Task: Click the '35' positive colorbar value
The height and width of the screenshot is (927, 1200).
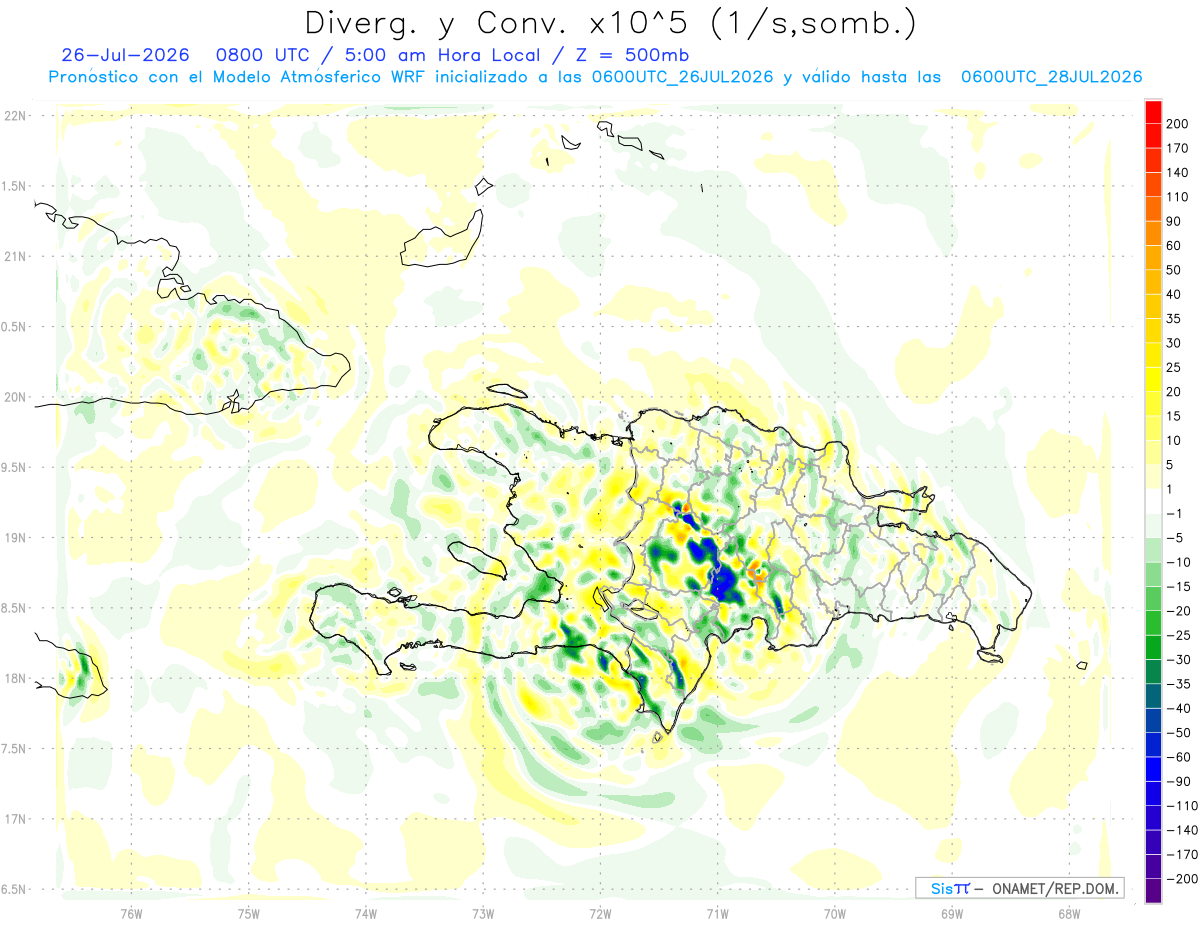Action: 1174,318
